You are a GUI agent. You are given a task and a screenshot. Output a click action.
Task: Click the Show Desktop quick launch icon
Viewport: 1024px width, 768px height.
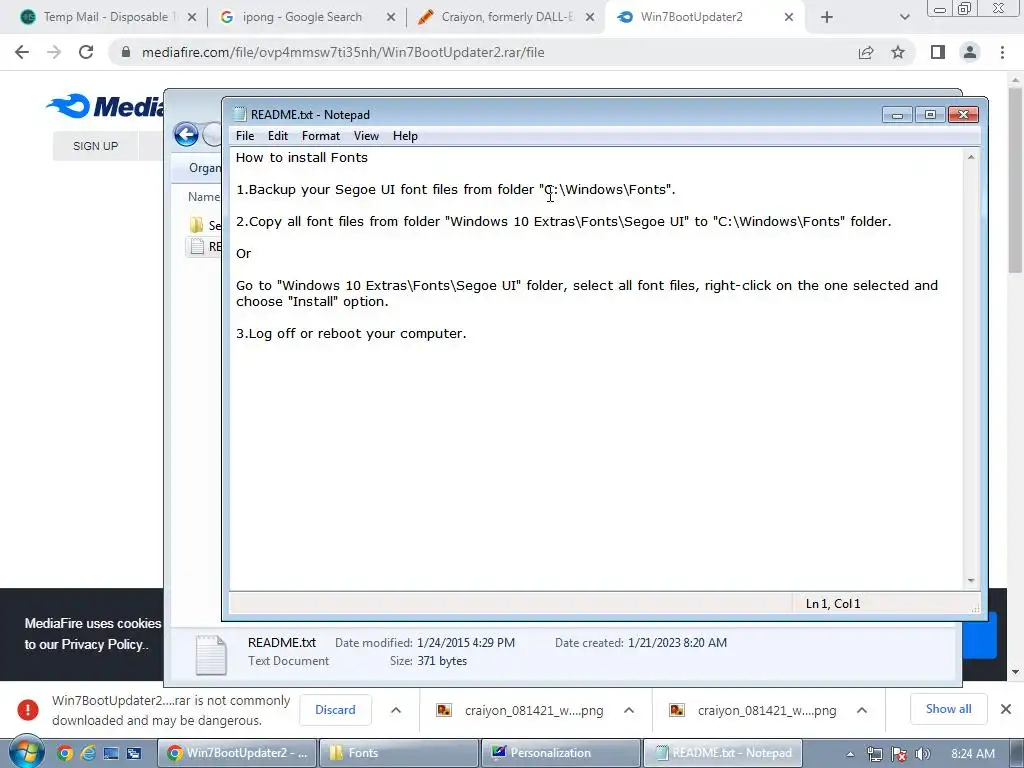click(111, 754)
